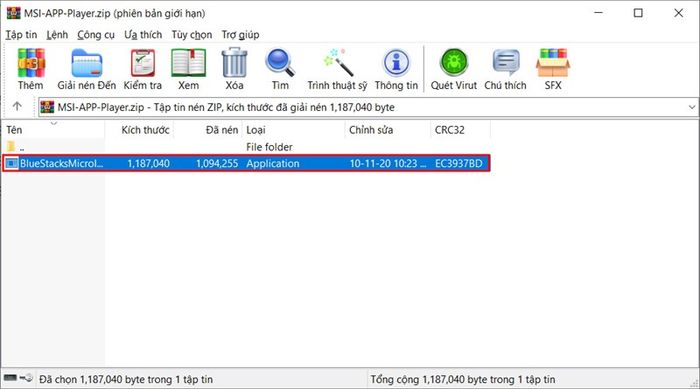The height and width of the screenshot is (389, 700).
Task: Click the 1,094,255 packed size cell
Action: click(x=217, y=163)
